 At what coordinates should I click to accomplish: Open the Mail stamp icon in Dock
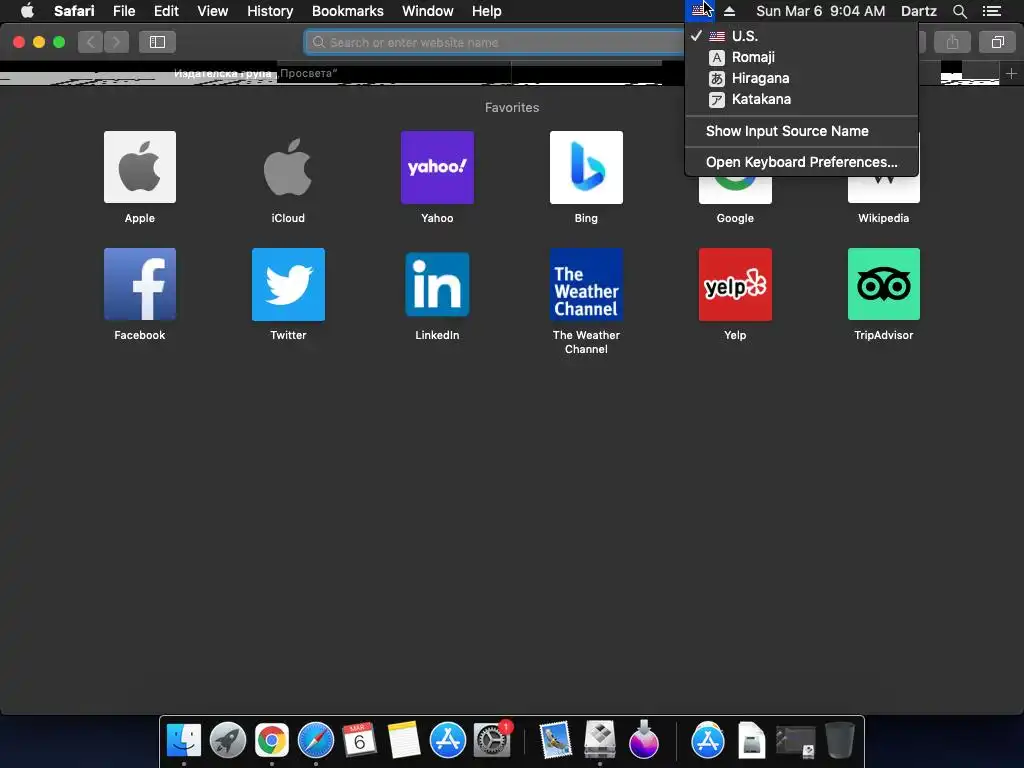click(556, 741)
